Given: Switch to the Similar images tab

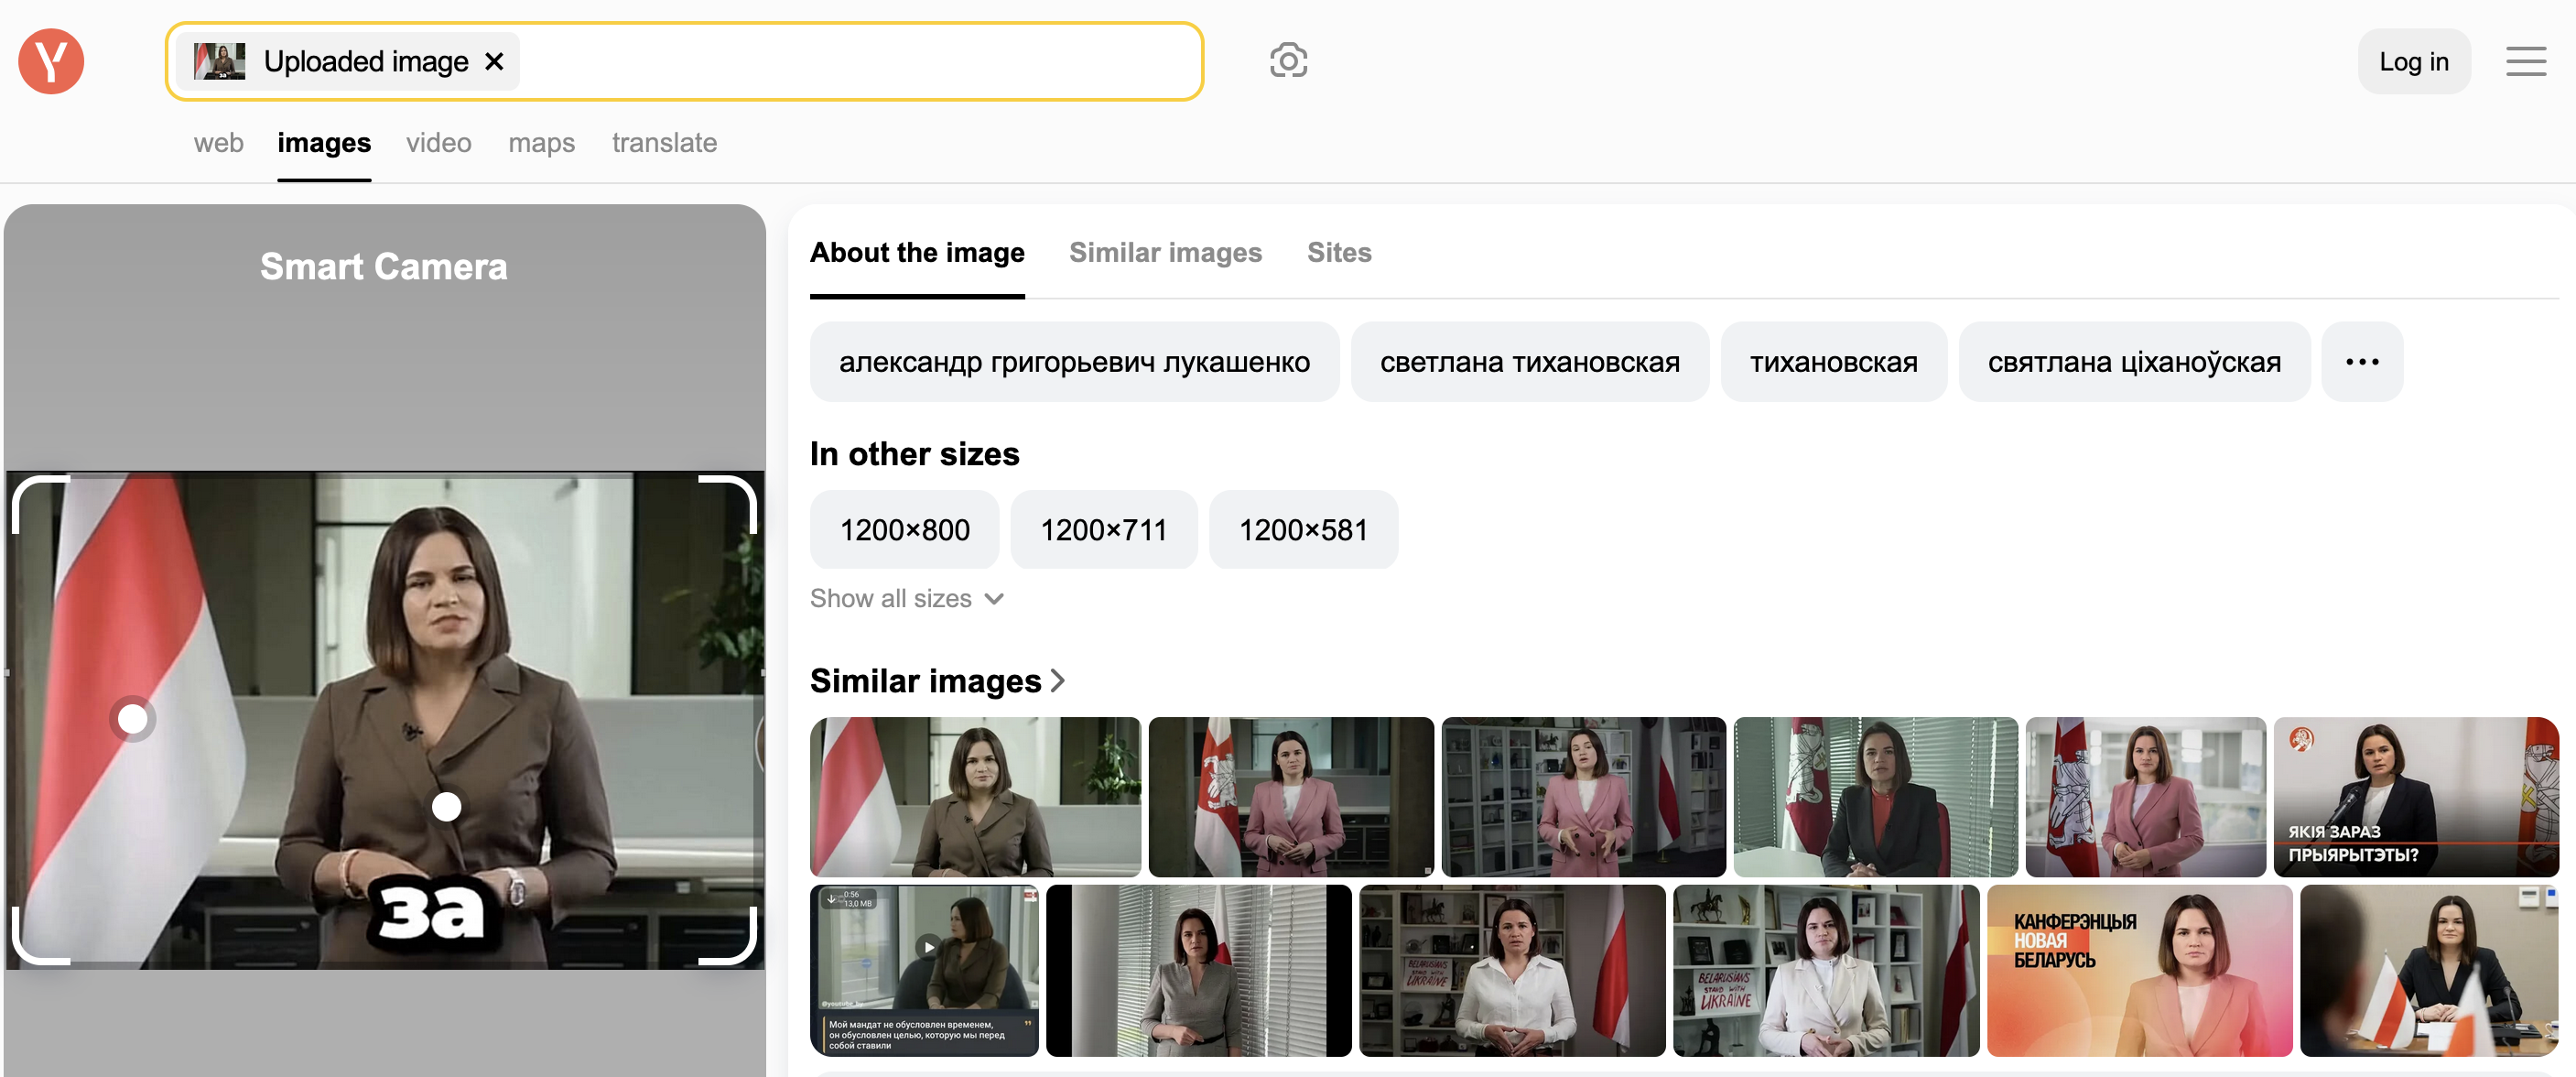Looking at the screenshot, I should pyautogui.click(x=1168, y=253).
